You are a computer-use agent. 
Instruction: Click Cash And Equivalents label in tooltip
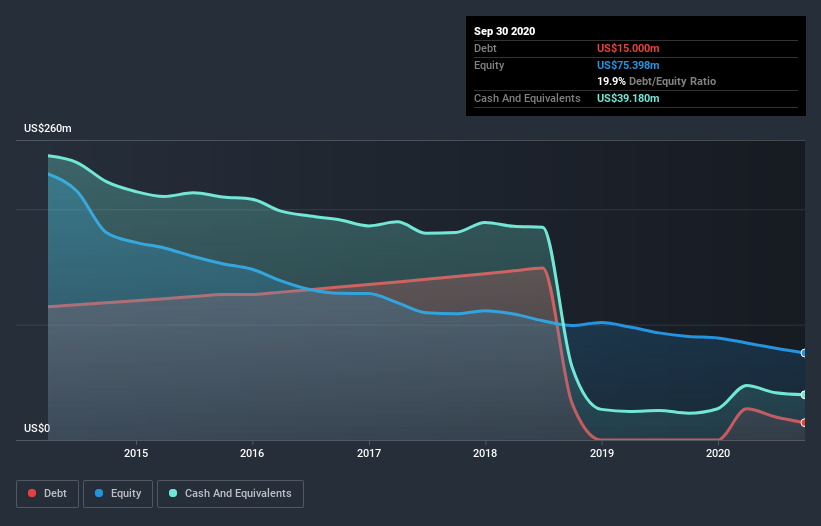tap(527, 98)
